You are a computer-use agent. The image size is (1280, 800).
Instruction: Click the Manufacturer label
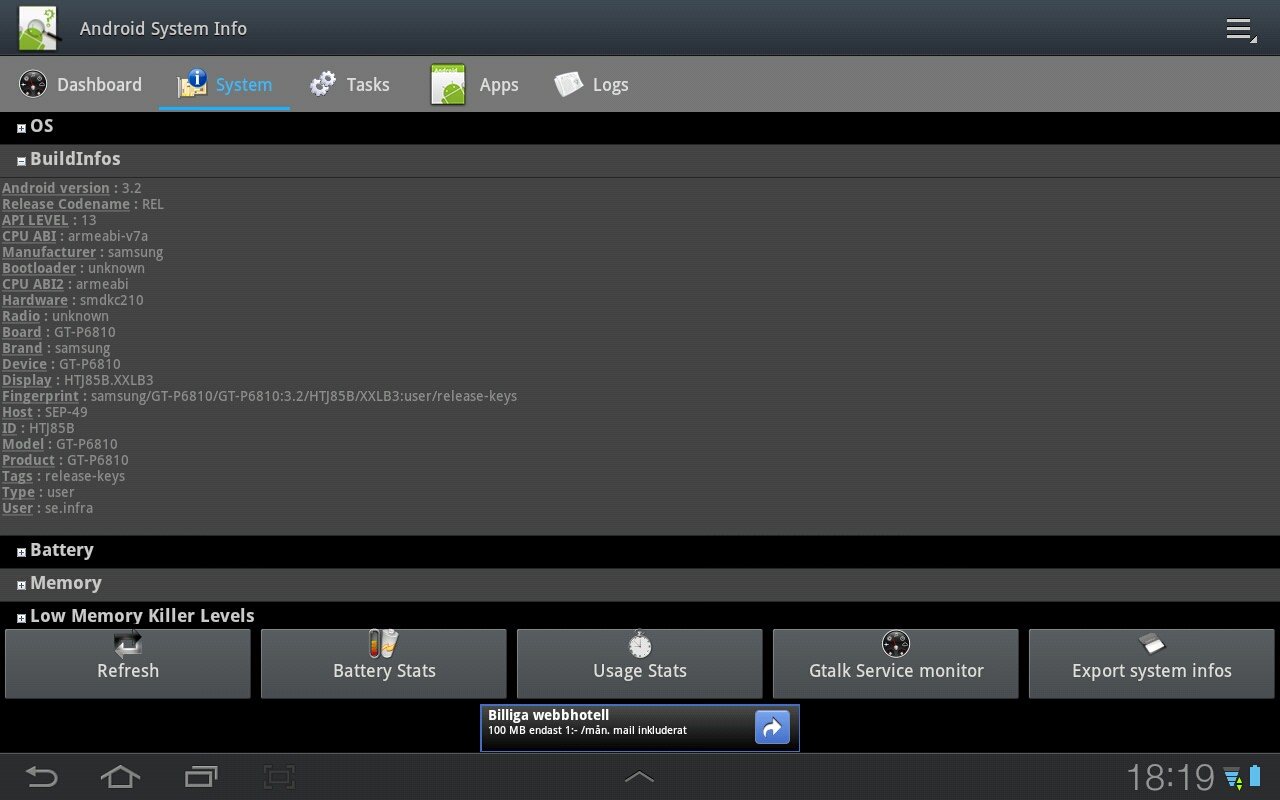click(49, 252)
